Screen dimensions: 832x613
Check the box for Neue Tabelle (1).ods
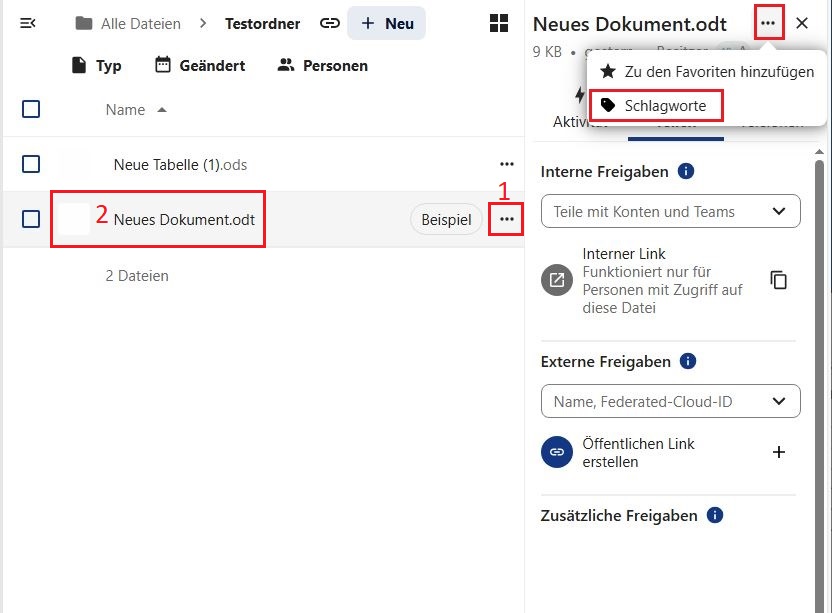(31, 164)
